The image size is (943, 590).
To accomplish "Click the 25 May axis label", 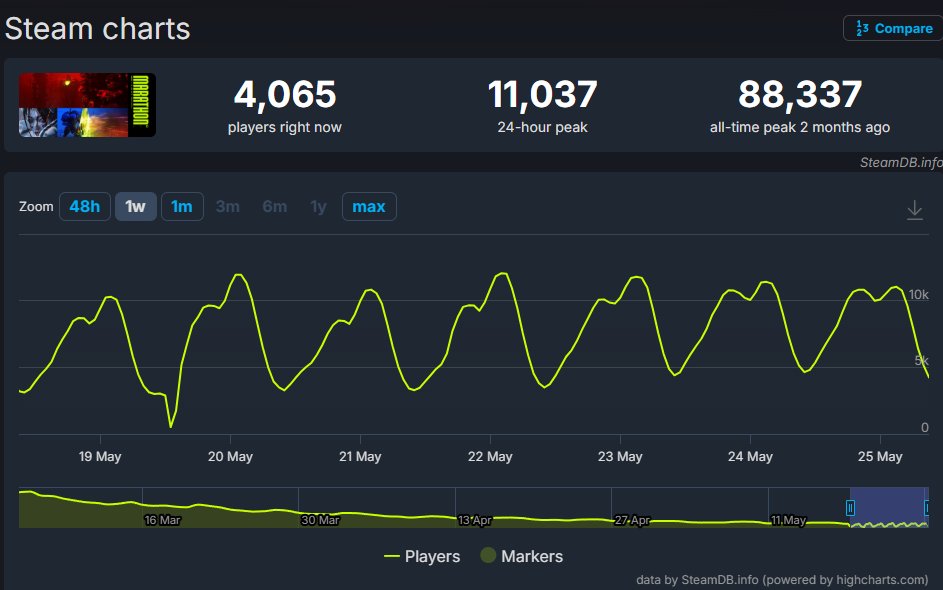I will coord(880,456).
